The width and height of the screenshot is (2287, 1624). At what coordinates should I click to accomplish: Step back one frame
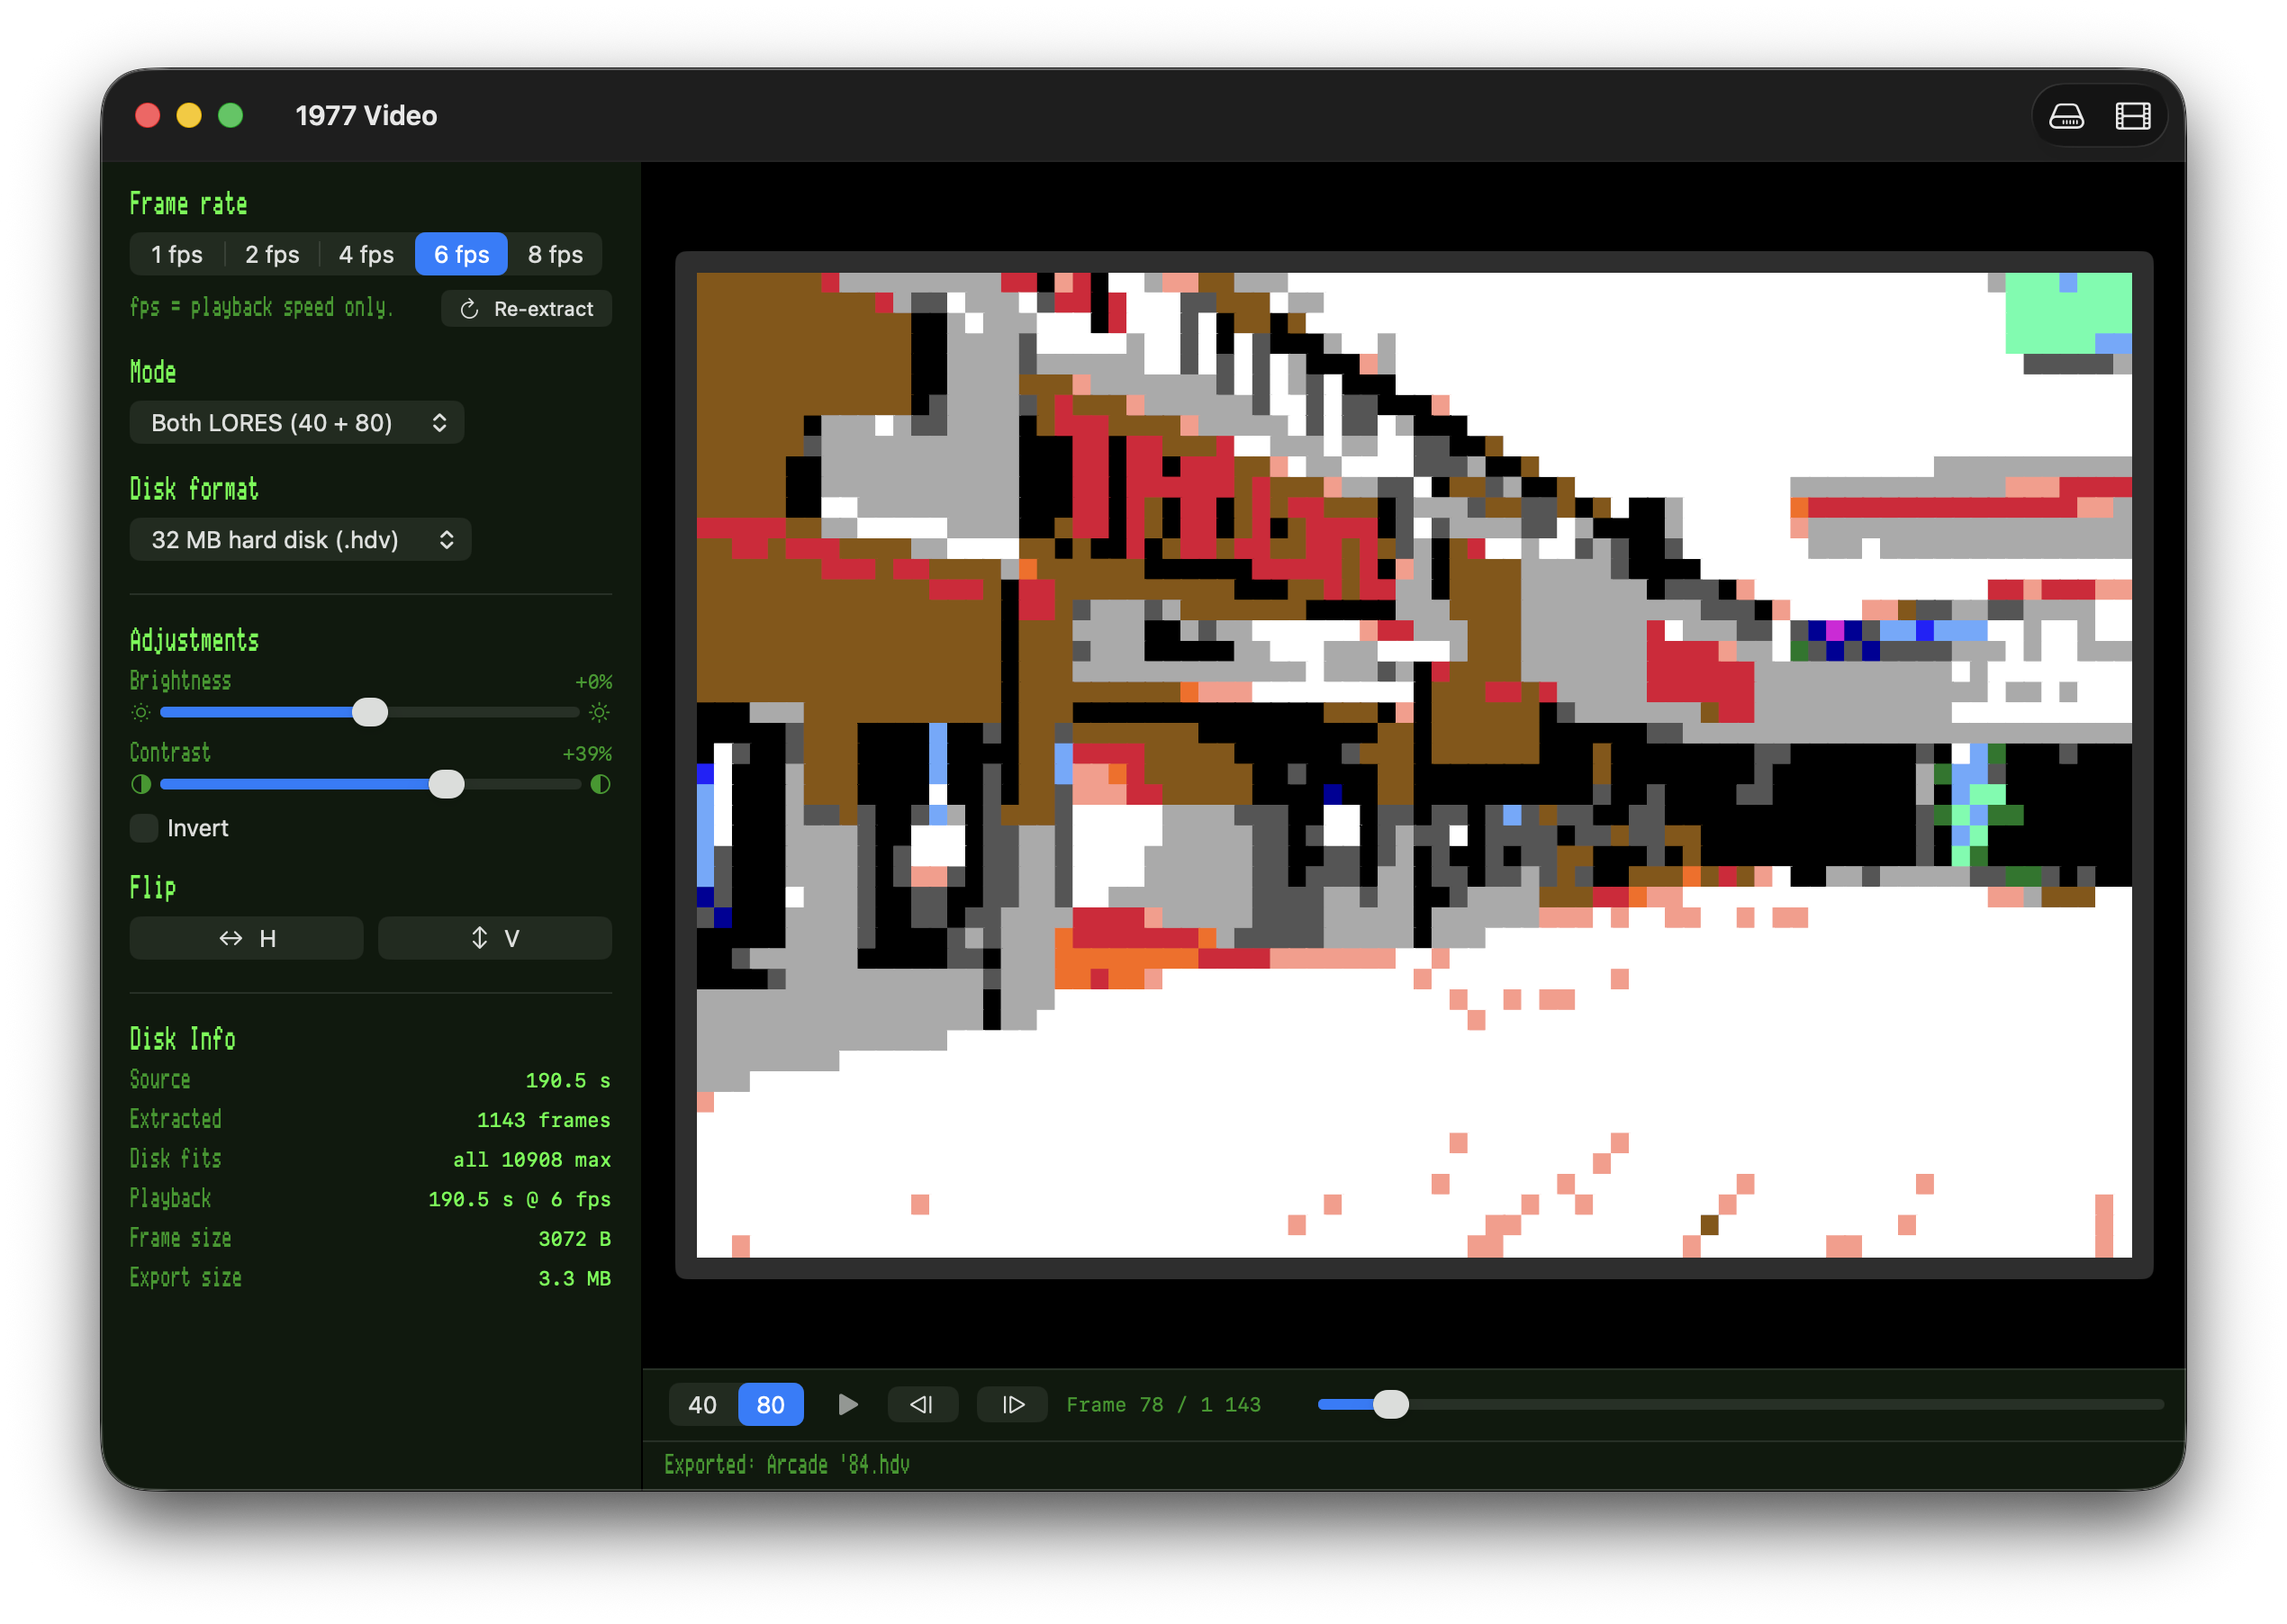(922, 1405)
